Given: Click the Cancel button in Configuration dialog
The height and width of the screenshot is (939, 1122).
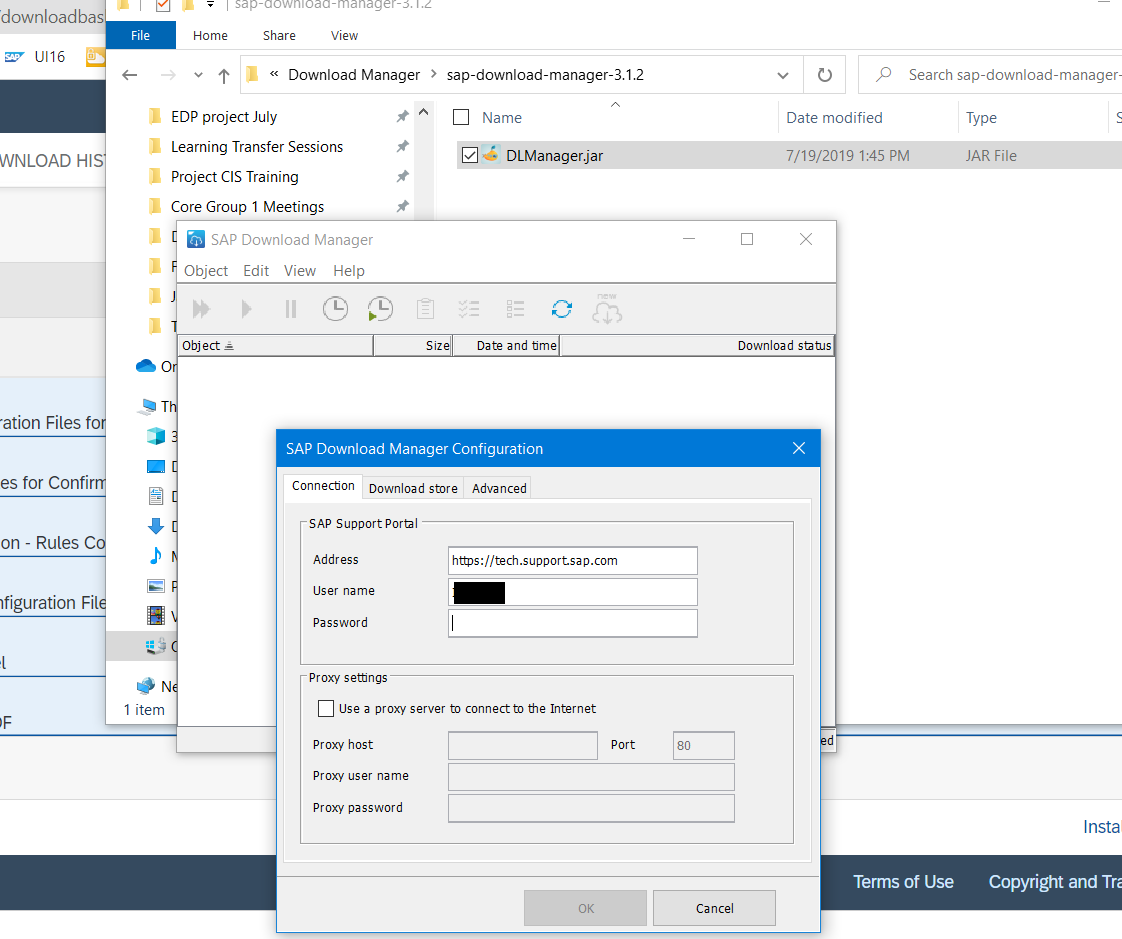Looking at the screenshot, I should coord(714,908).
